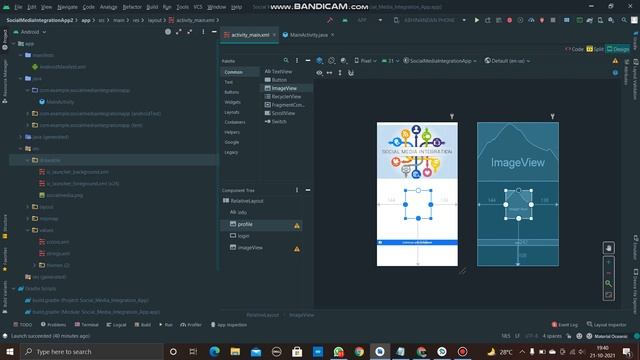Screen dimensions: 640x360
Task: Click the green zoom-to-fit magnifier on canvas
Action: click(609, 283)
